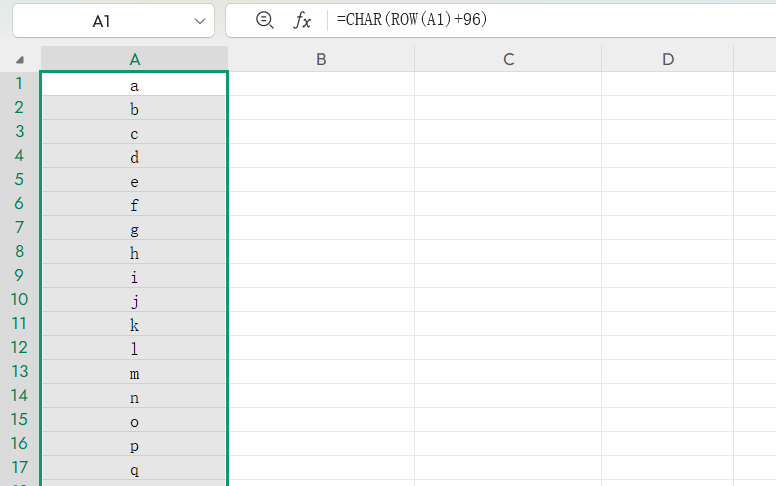The width and height of the screenshot is (776, 486).
Task: Click empty cell B3
Action: (321, 133)
